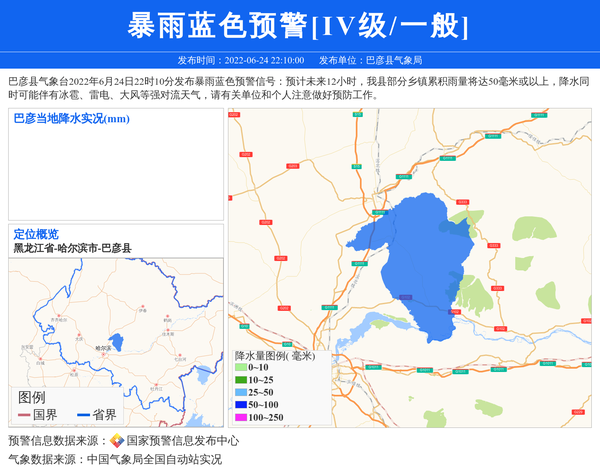Click the blue 省界 line symbol in legend
Image resolution: width=600 pixels, height=471 pixels.
[83, 415]
